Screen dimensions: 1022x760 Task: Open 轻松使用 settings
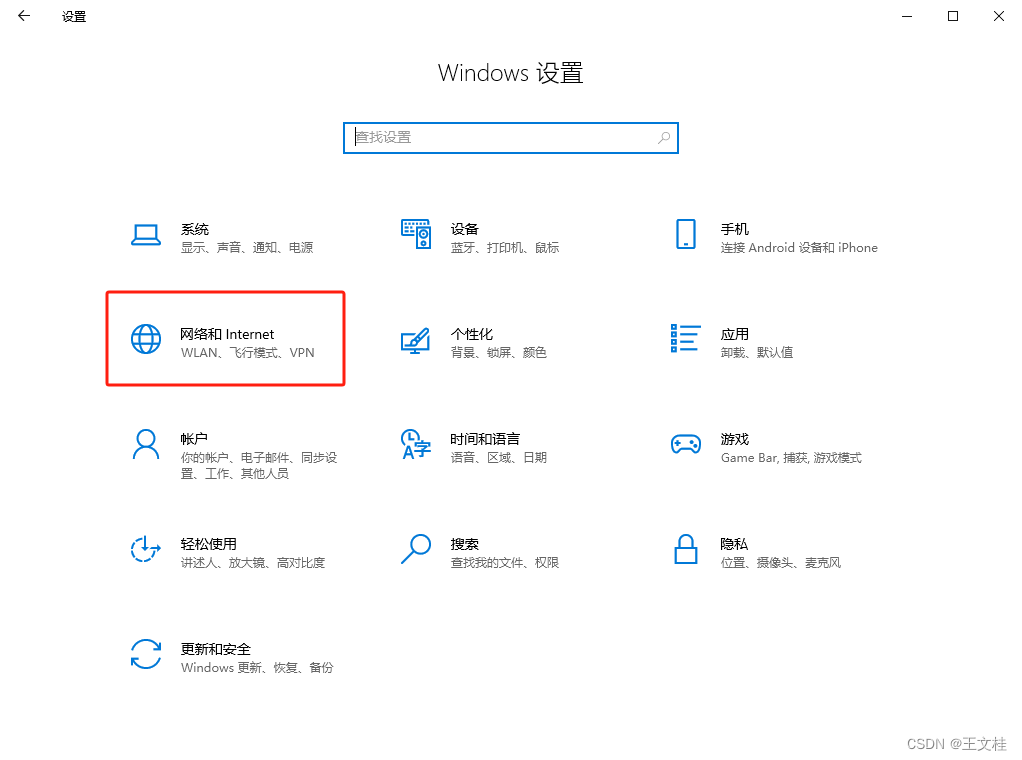[209, 544]
